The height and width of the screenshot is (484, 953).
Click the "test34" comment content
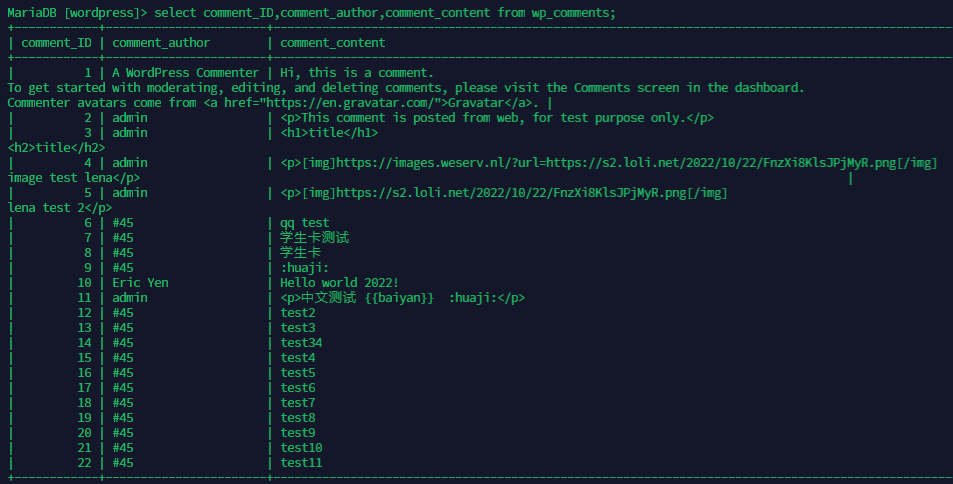coord(301,343)
